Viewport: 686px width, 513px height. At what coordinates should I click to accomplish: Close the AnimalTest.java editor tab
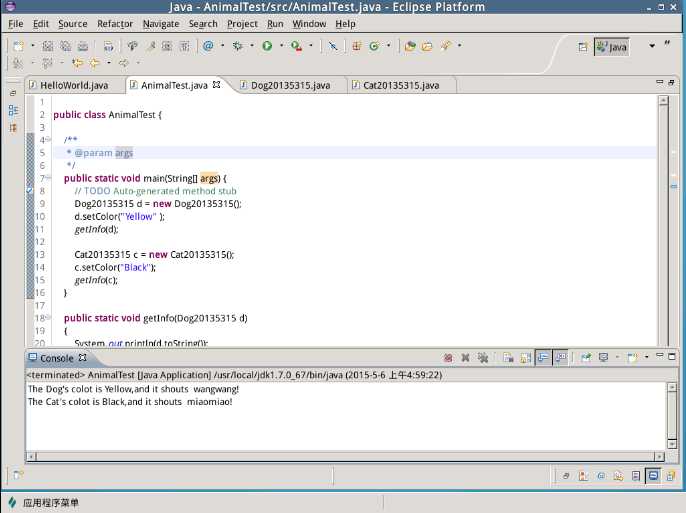coord(217,85)
